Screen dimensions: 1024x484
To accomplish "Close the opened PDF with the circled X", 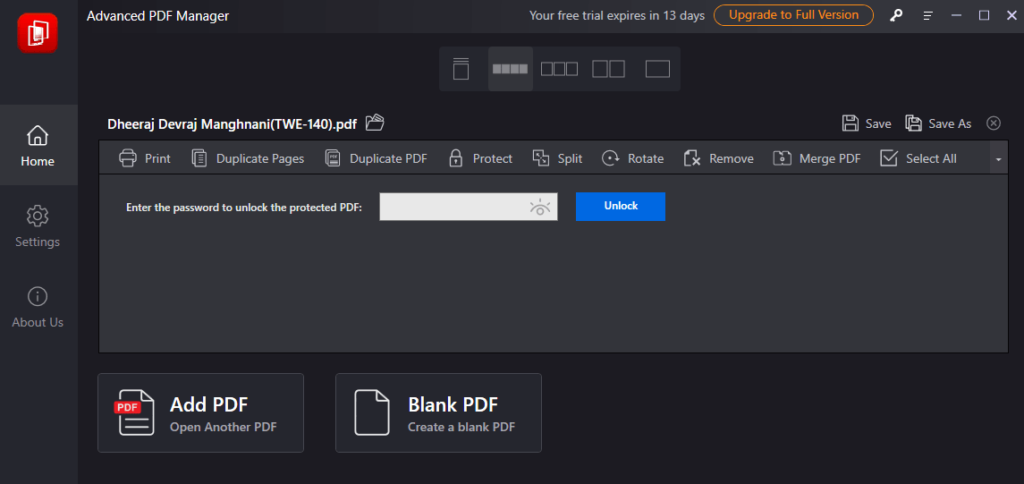I will [x=993, y=123].
